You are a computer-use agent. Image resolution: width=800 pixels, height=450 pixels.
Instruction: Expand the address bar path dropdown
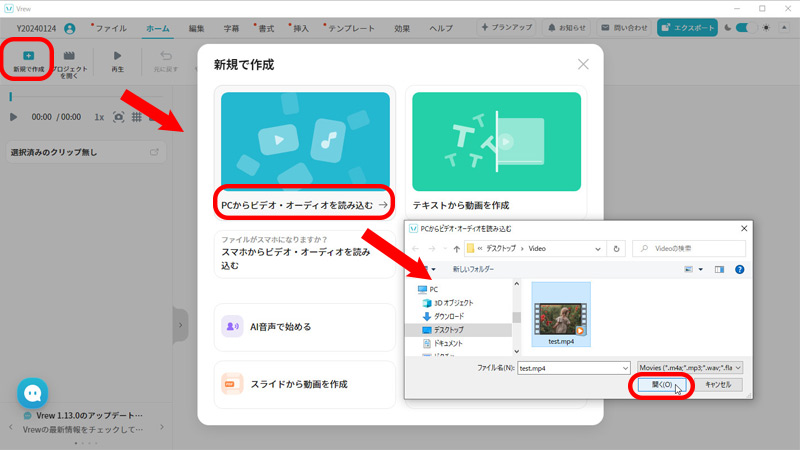coord(597,249)
